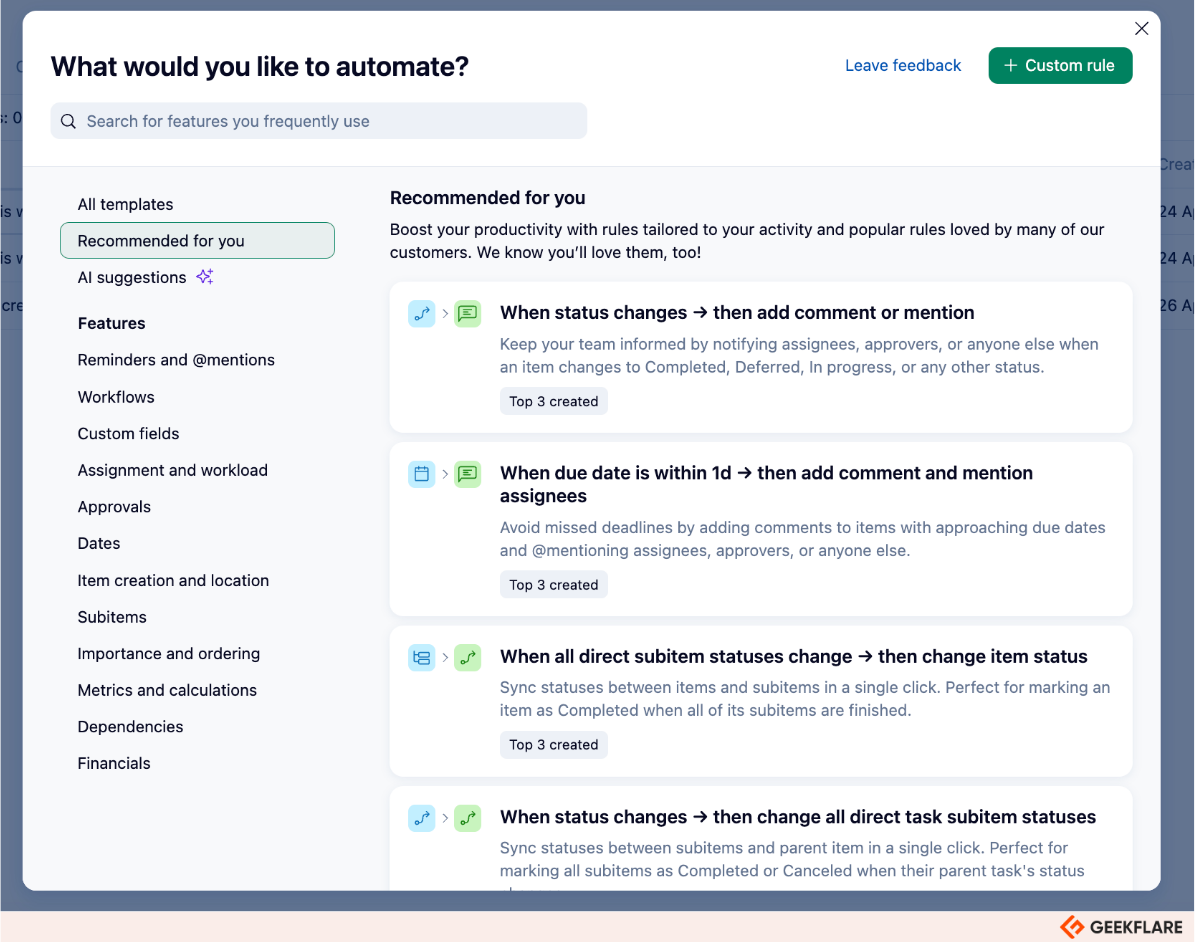This screenshot has width=1195, height=943.
Task: Choose the status changes add comment rule
Action: coord(761,358)
